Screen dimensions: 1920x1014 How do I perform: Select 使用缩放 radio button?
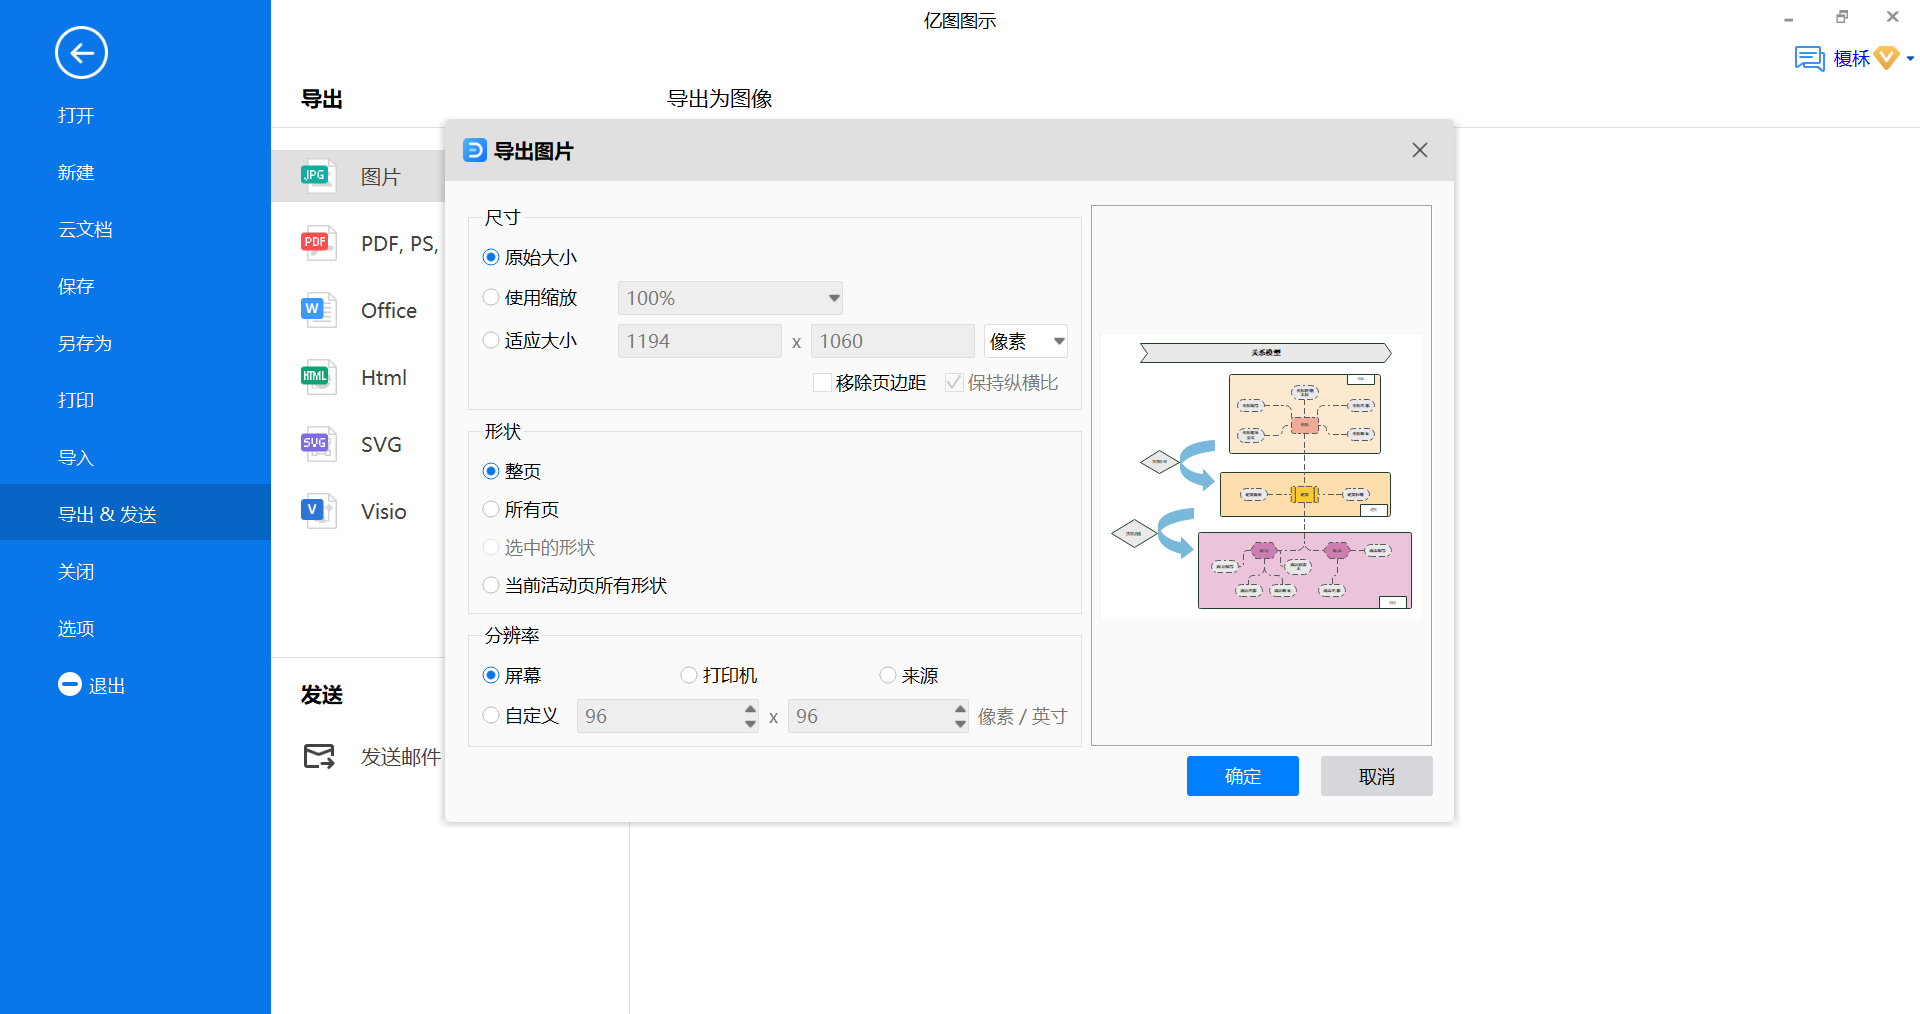(x=491, y=297)
